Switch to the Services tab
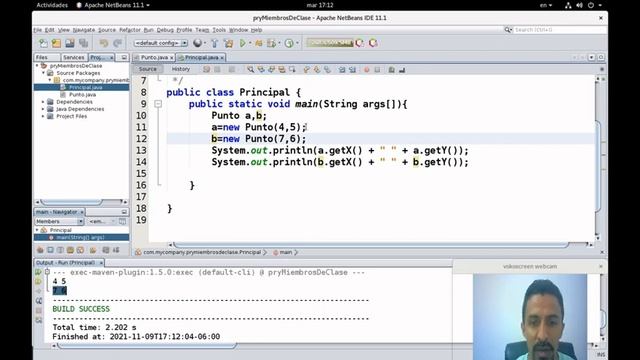640x360 pixels. pos(73,58)
